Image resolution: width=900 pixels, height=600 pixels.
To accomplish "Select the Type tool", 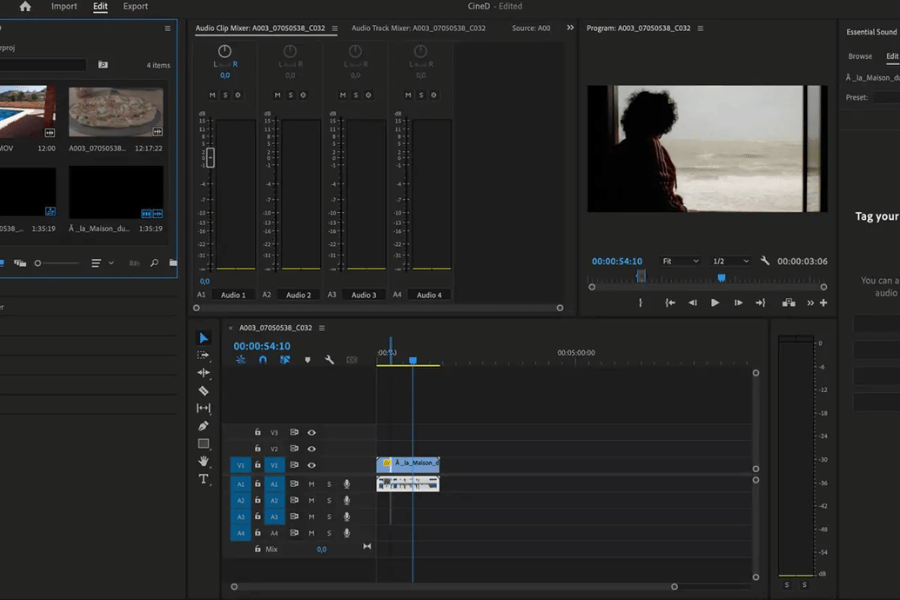I will [204, 479].
